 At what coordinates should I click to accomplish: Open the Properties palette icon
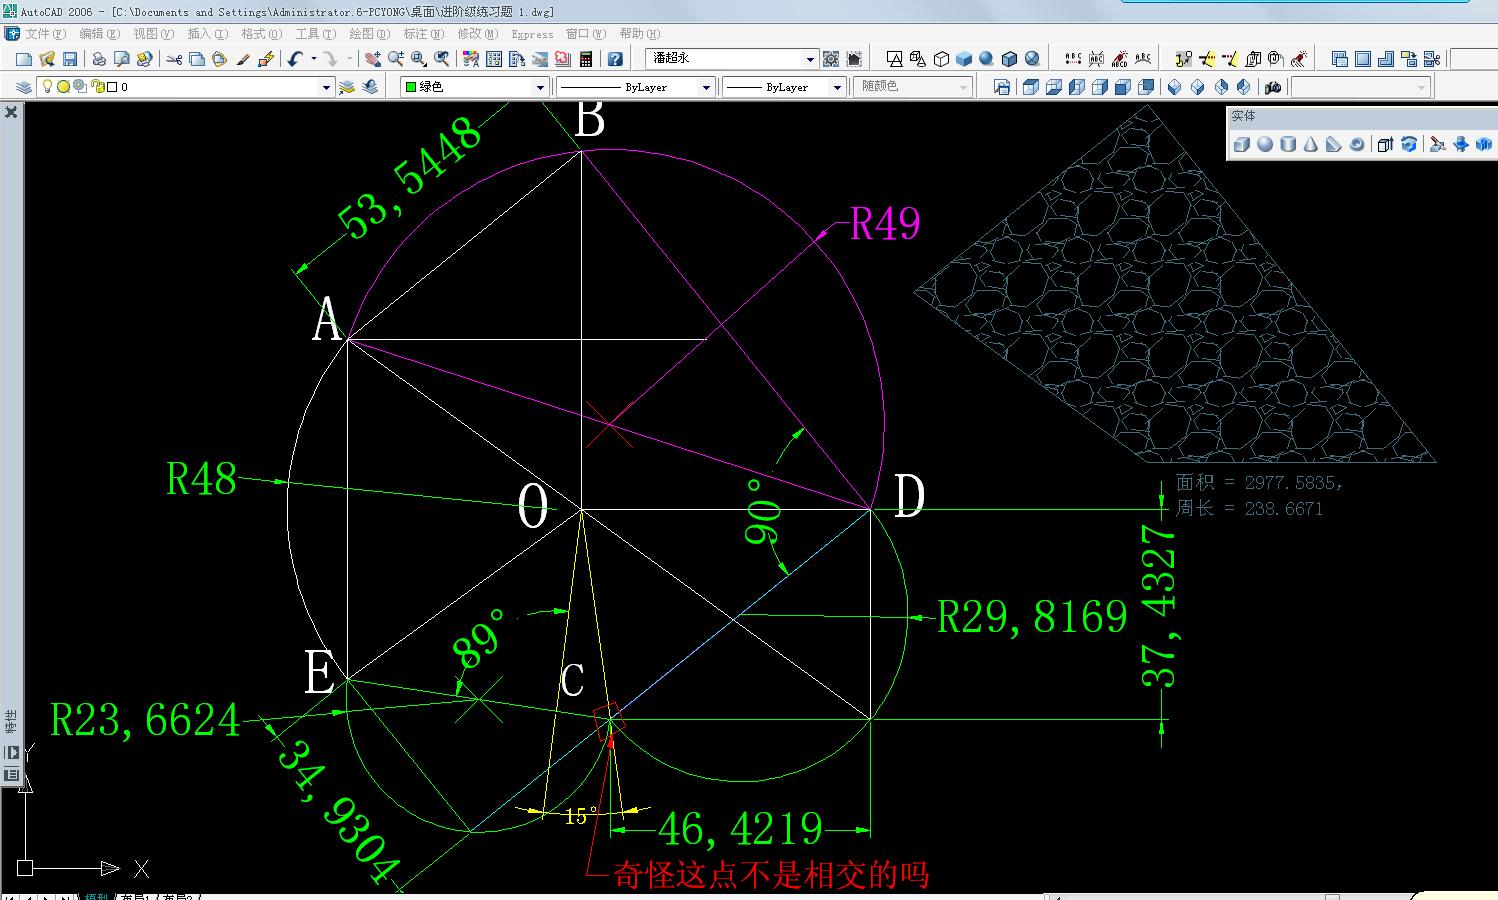click(x=471, y=59)
